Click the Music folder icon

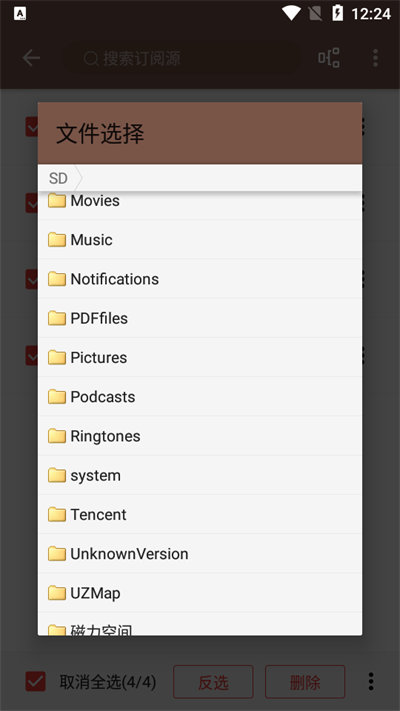click(x=57, y=239)
